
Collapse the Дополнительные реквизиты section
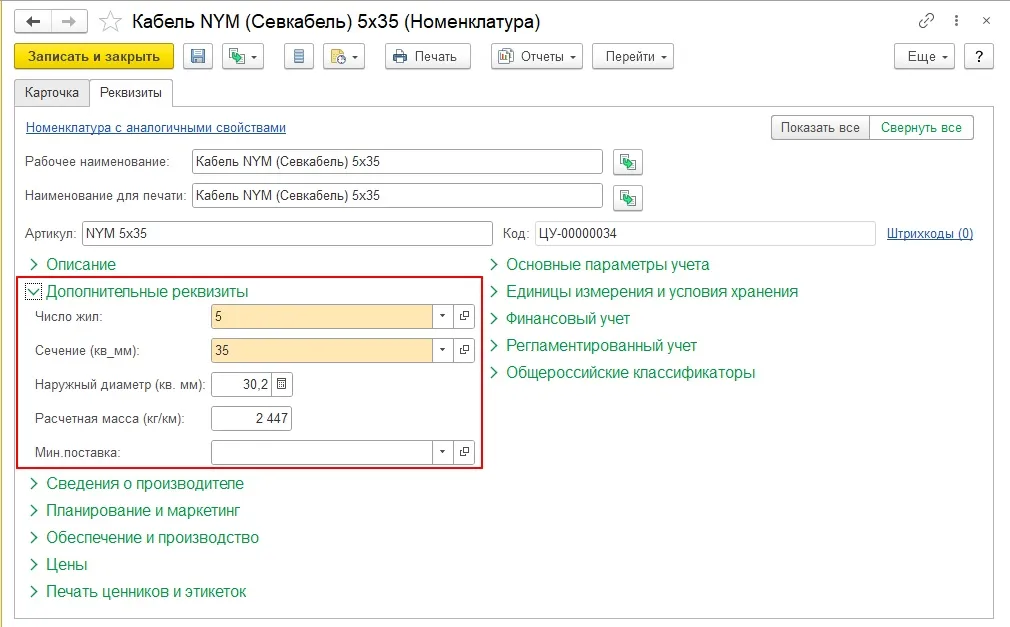coord(33,292)
